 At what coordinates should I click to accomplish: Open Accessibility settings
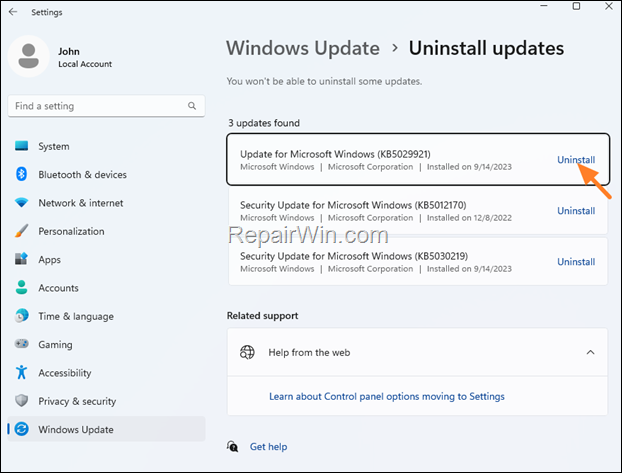(106, 373)
